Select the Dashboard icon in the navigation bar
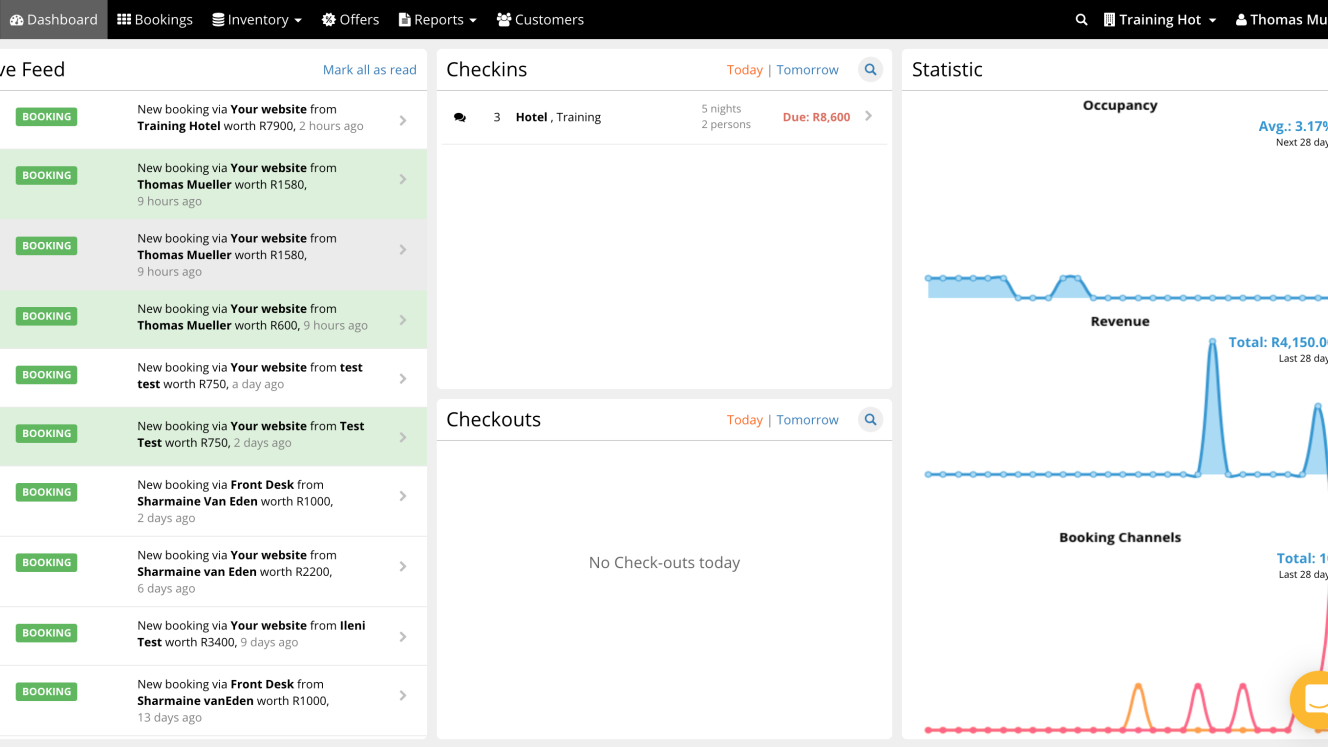Image resolution: width=1328 pixels, height=747 pixels. point(17,19)
